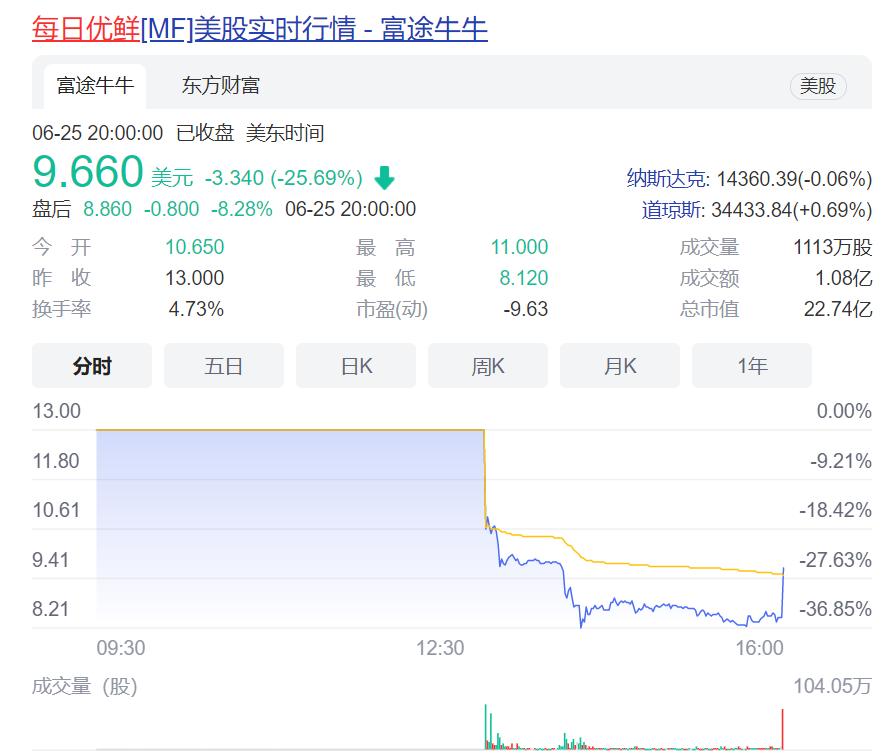Click the 市盈(动) value -9.63
This screenshot has height=755, width=893.
click(526, 309)
